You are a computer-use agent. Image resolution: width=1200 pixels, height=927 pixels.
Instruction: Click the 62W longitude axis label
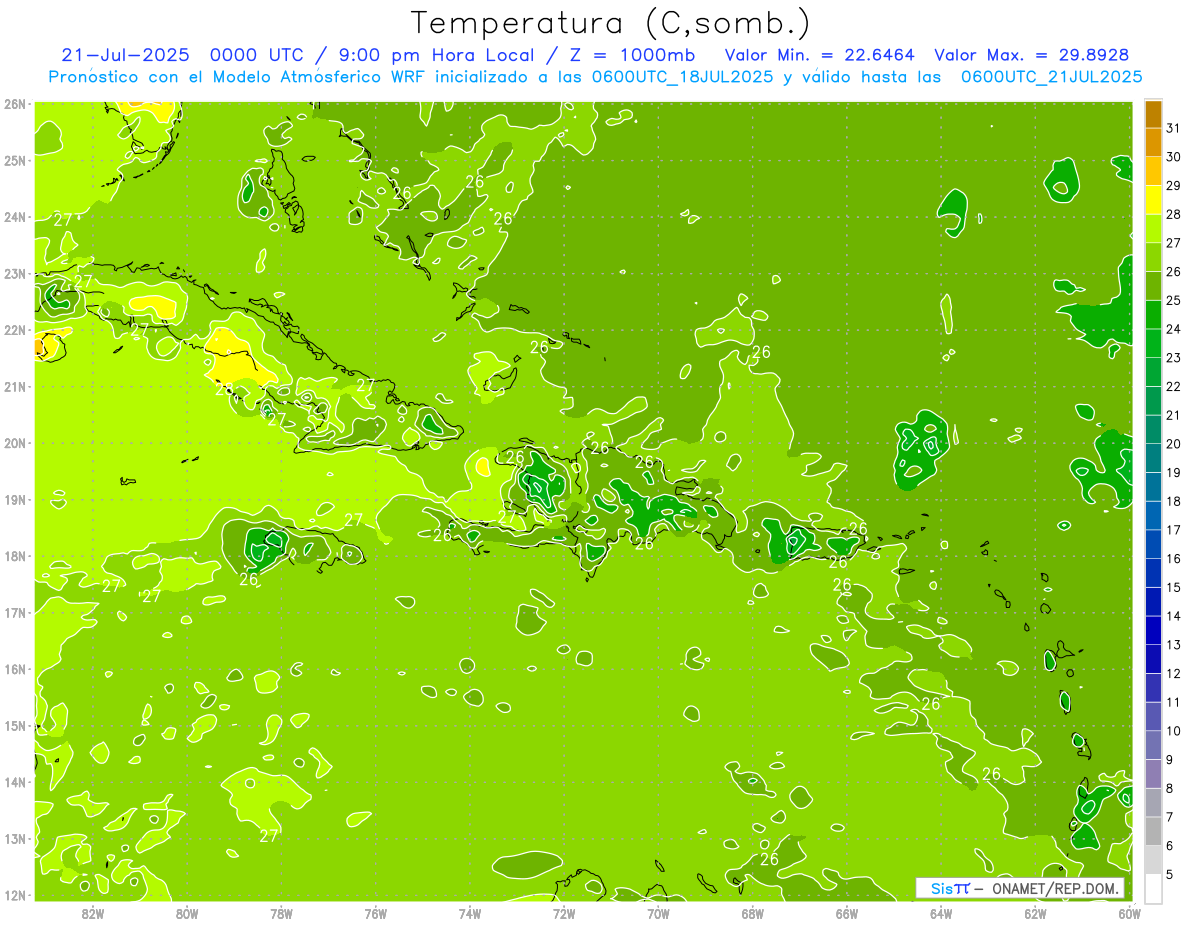coord(1036,913)
